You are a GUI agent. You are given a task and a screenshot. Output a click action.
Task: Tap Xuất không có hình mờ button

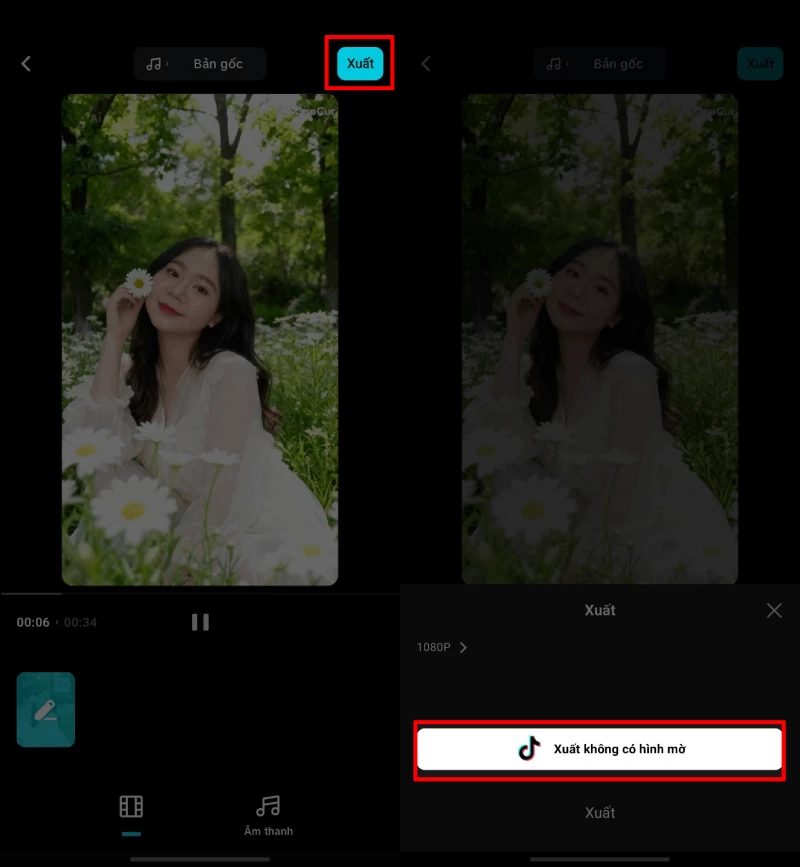click(x=599, y=749)
